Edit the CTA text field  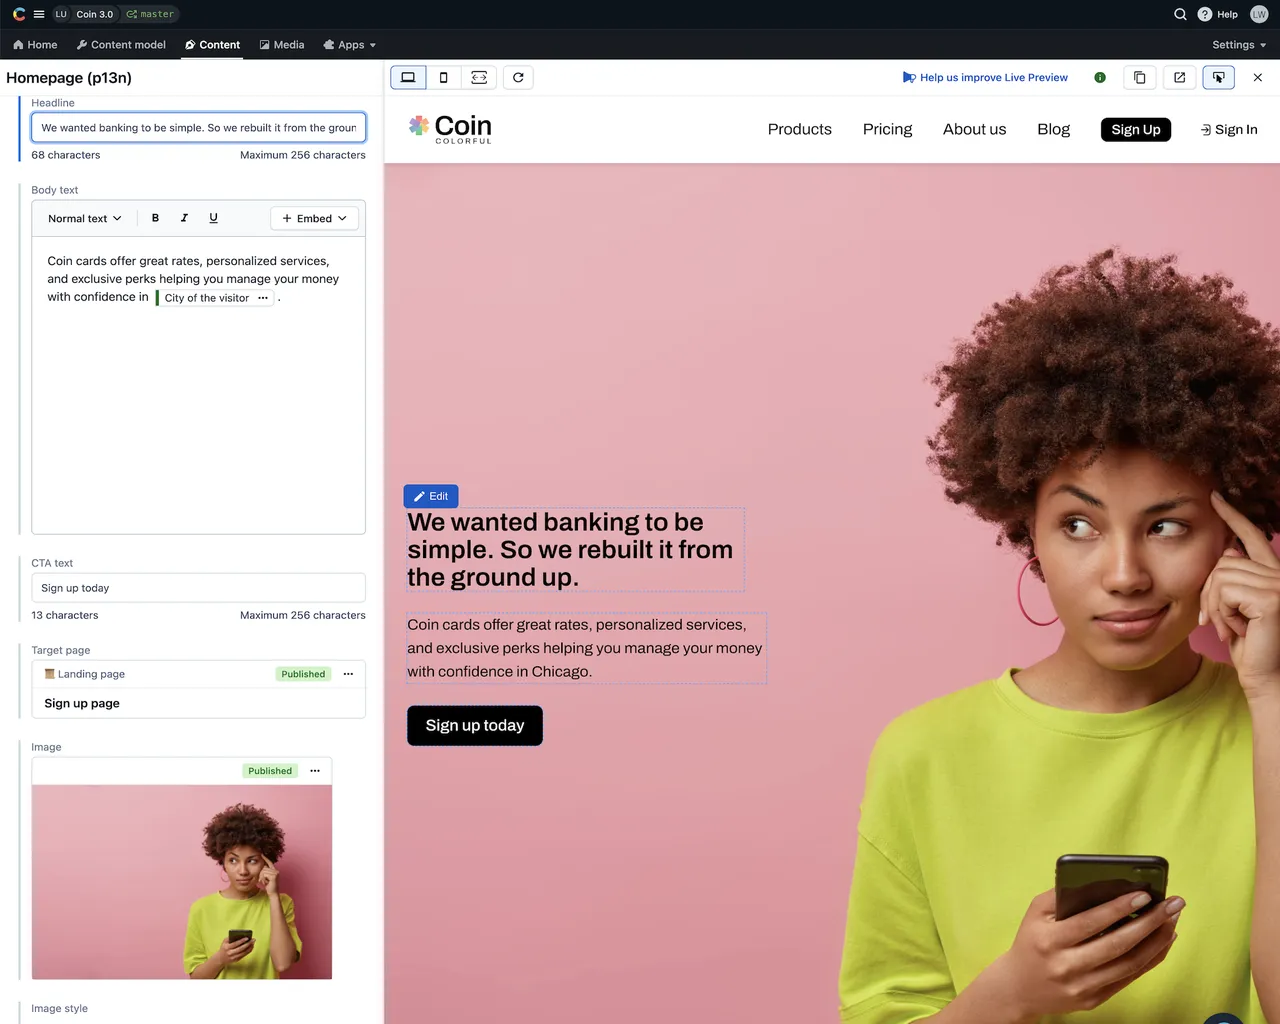tap(199, 588)
